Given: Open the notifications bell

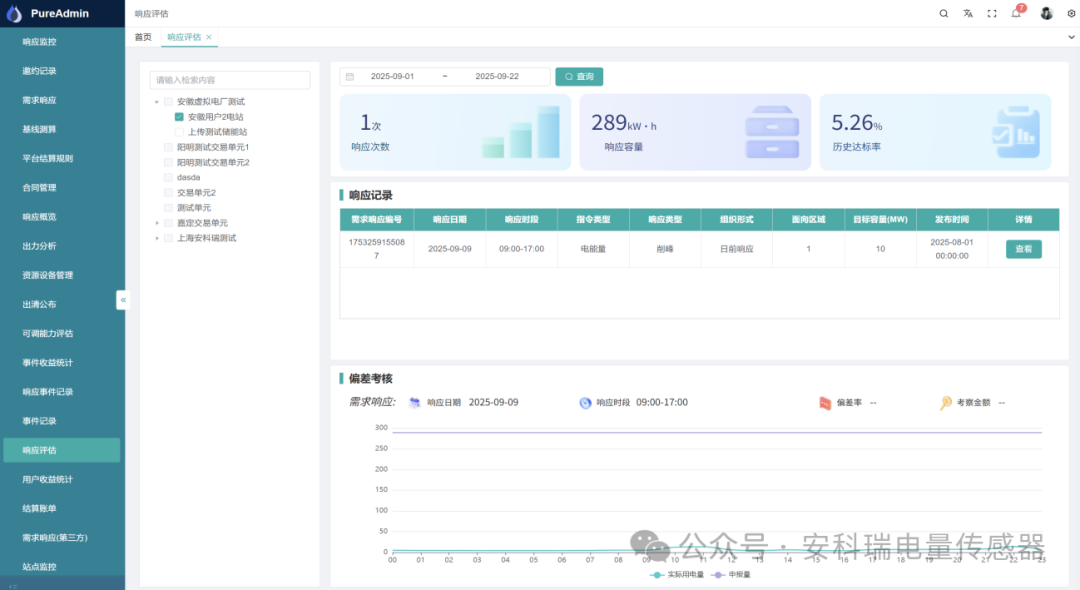Looking at the screenshot, I should pos(1017,13).
